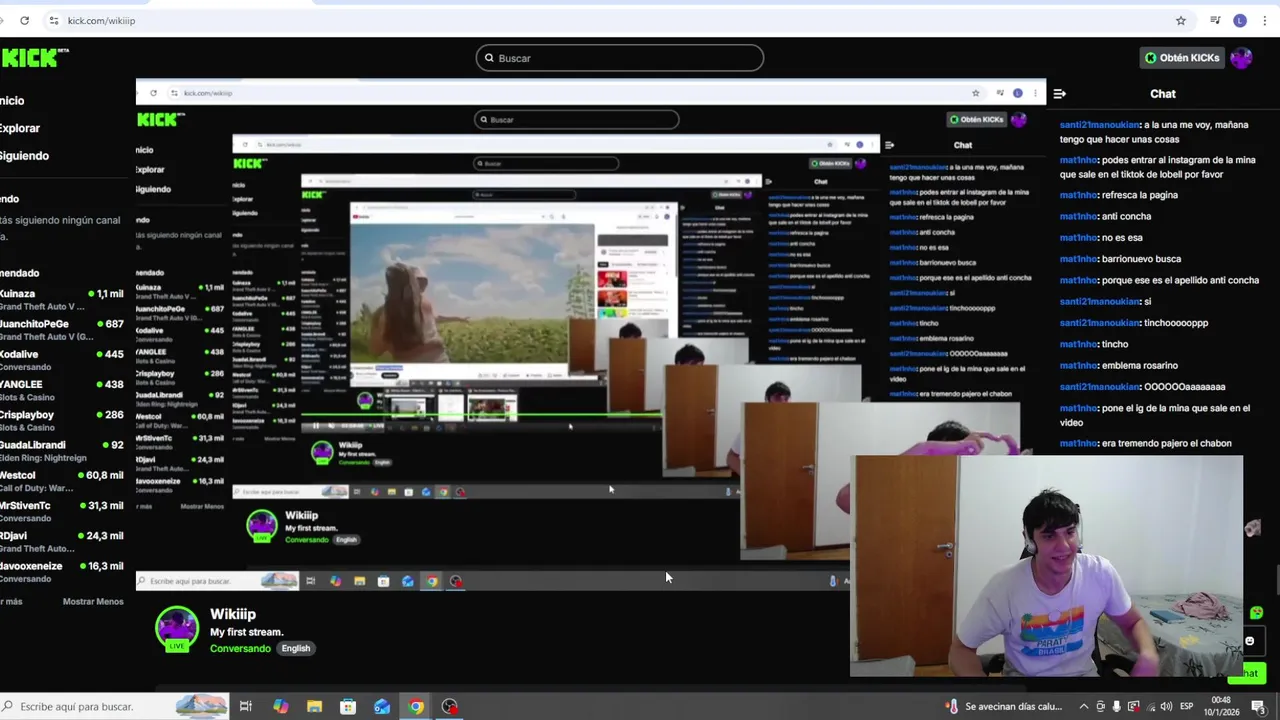
Task: Click mat1nho in the 'refresca la pagina' message
Action: pyautogui.click(x=1079, y=196)
